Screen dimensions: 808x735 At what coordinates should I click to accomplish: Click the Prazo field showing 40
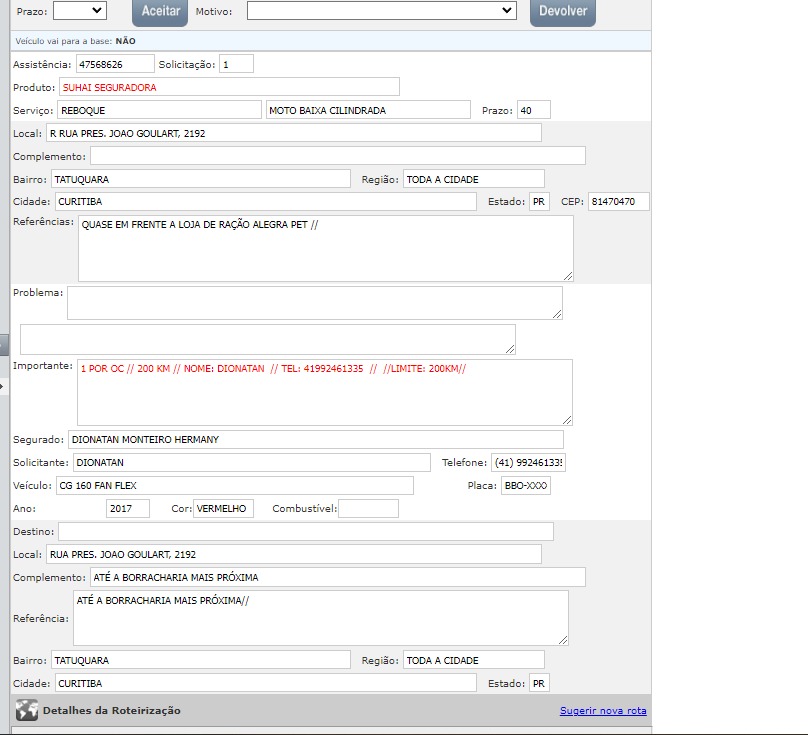pos(534,110)
